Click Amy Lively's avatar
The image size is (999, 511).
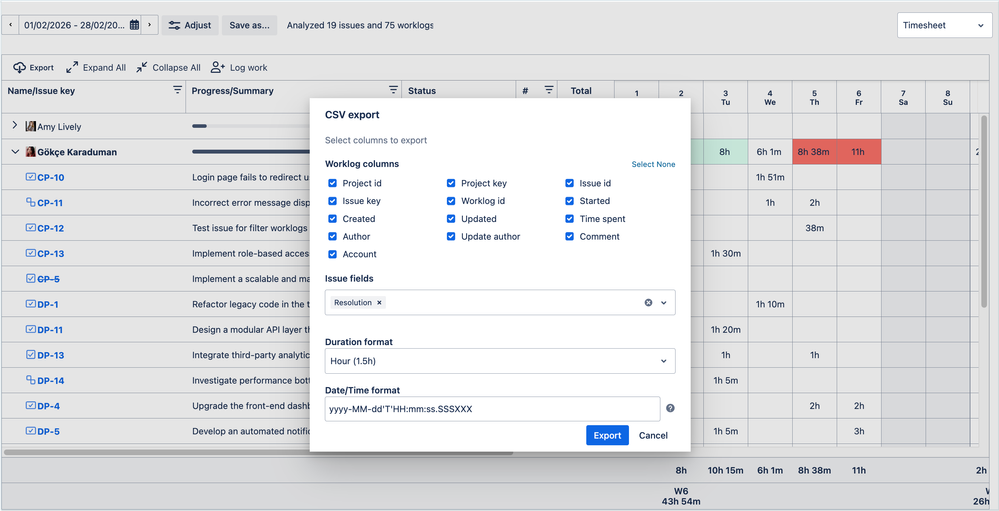[x=30, y=127]
